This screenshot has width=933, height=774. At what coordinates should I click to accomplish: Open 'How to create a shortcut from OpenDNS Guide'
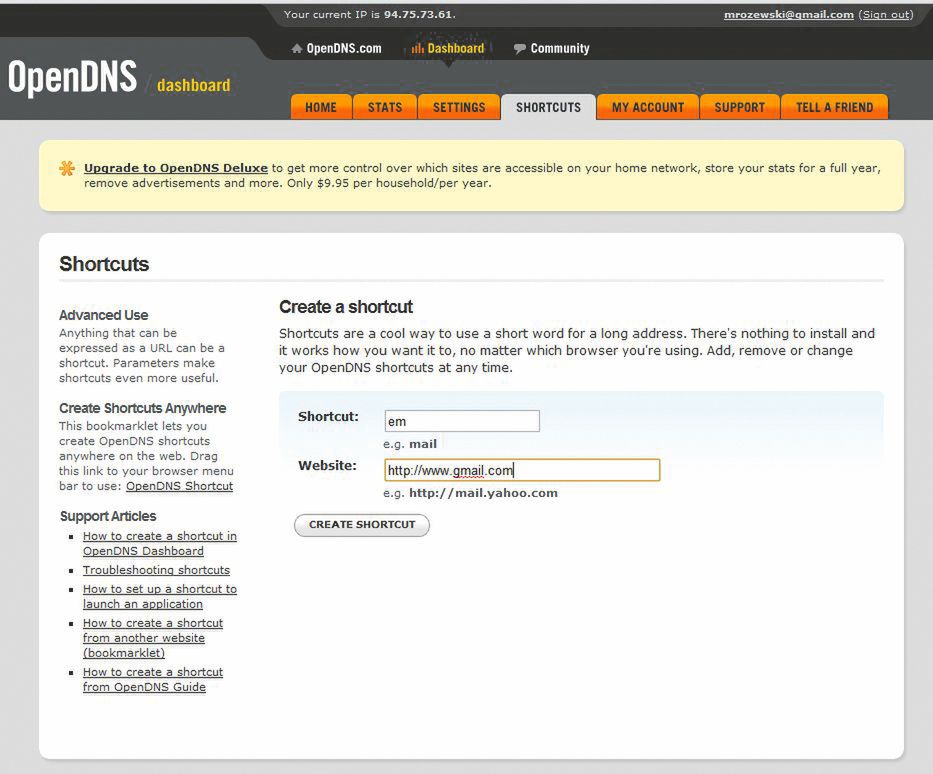point(153,679)
